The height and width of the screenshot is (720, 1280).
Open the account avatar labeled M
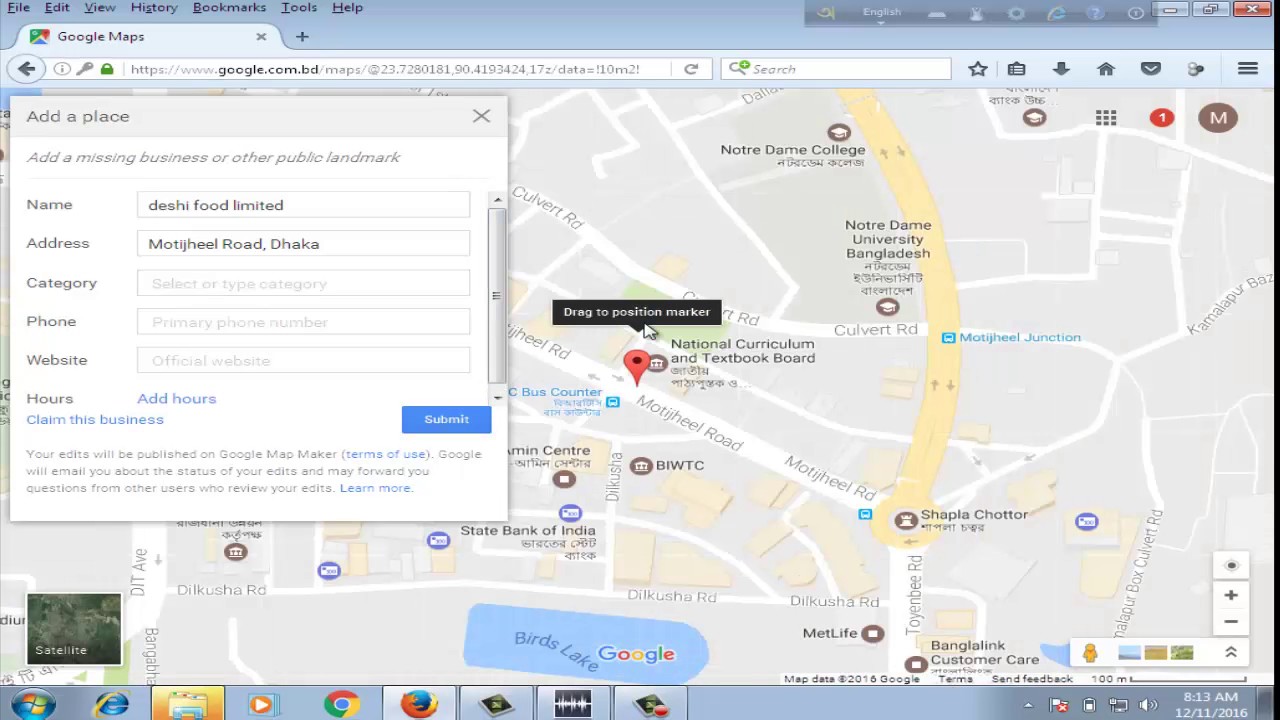[x=1218, y=118]
